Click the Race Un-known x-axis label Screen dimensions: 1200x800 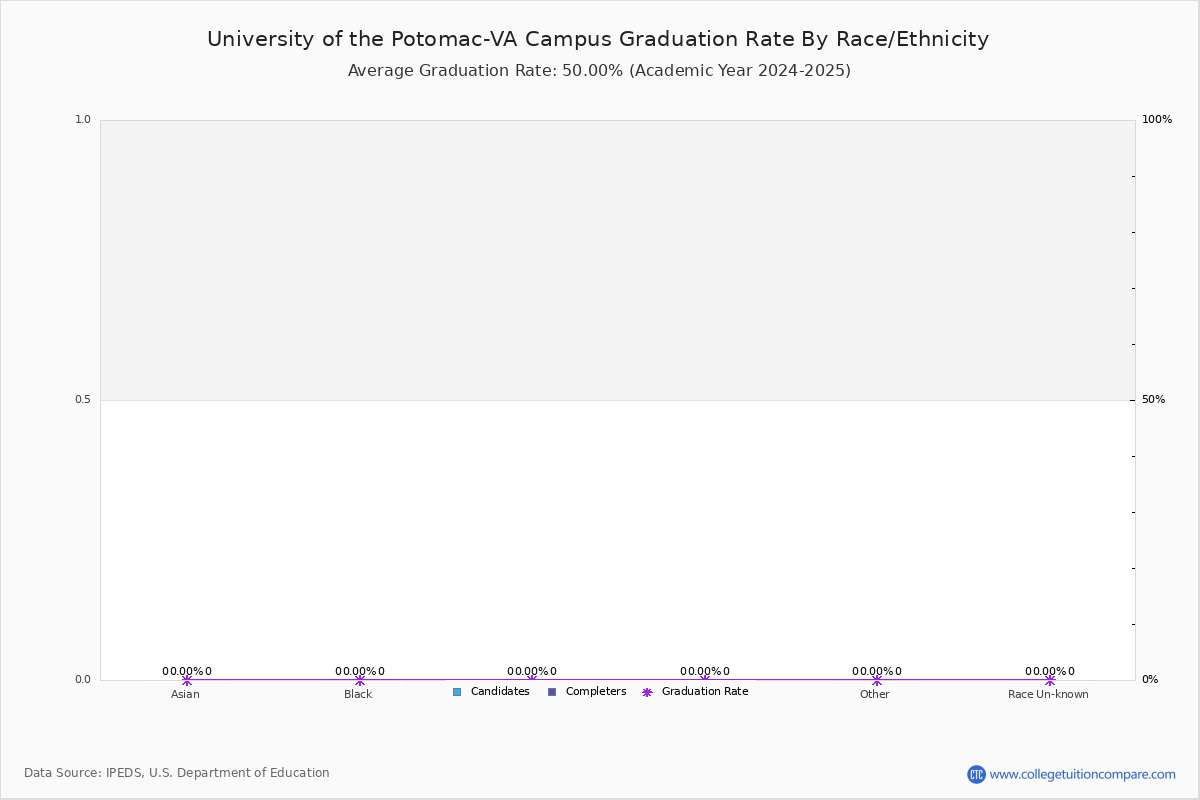pyautogui.click(x=1048, y=695)
